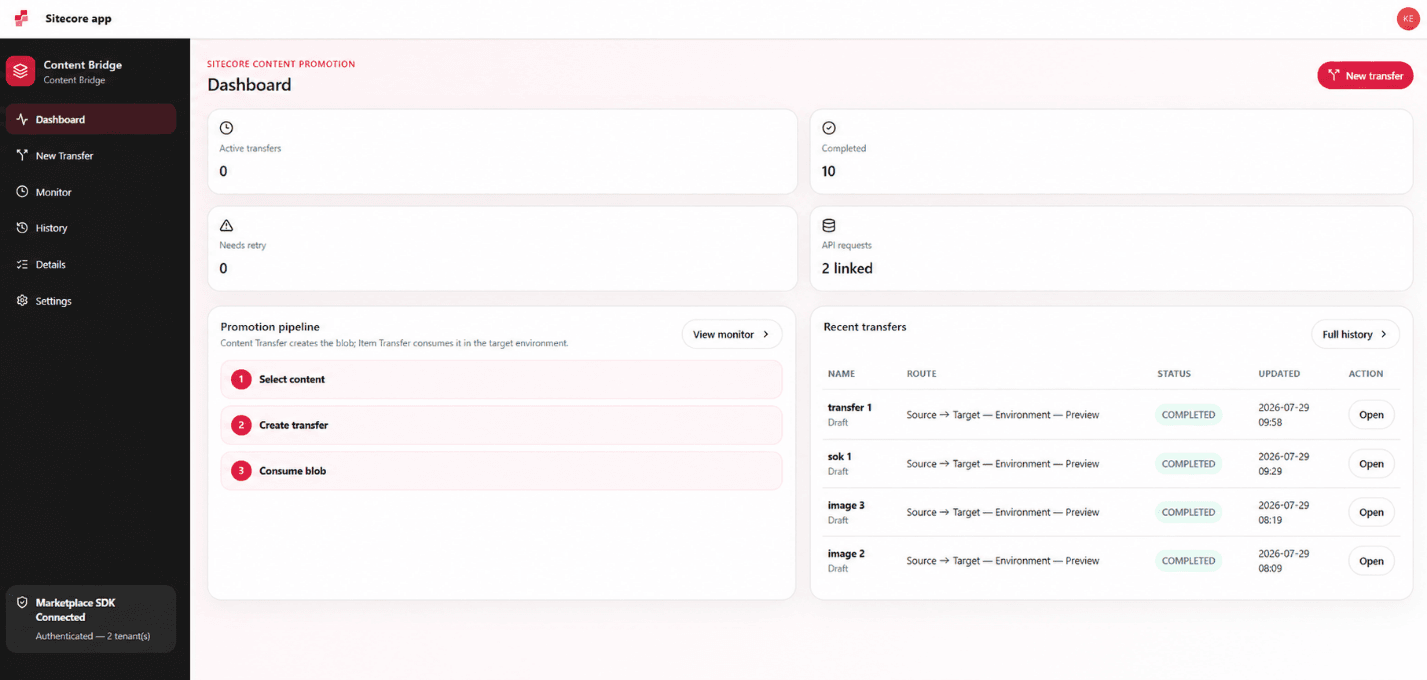Click the View monitor button
The width and height of the screenshot is (1427, 680).
click(732, 334)
